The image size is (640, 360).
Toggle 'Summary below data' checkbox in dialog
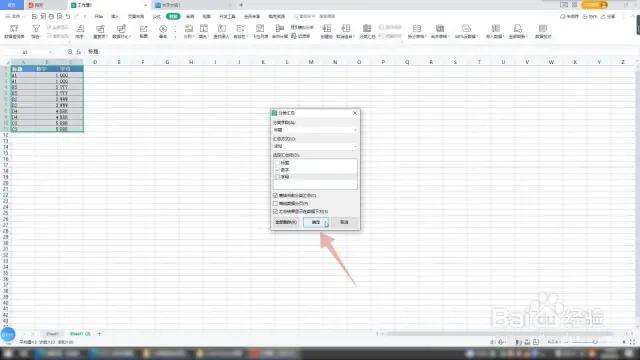[276, 211]
